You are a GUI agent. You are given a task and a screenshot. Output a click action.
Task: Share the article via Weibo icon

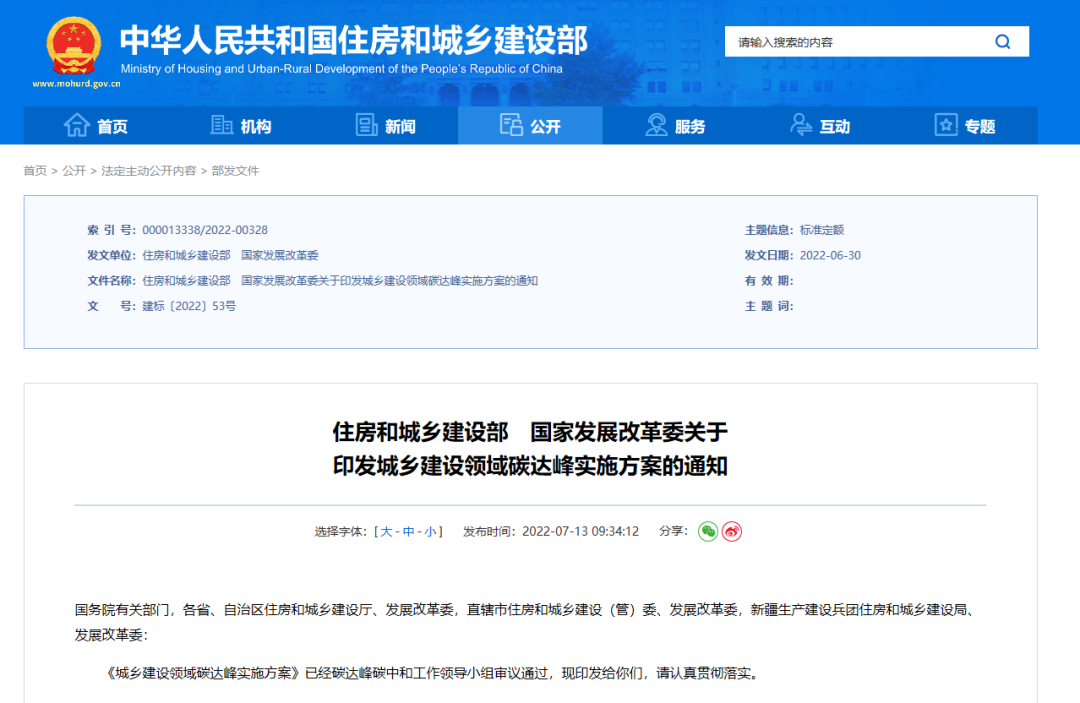(x=731, y=532)
